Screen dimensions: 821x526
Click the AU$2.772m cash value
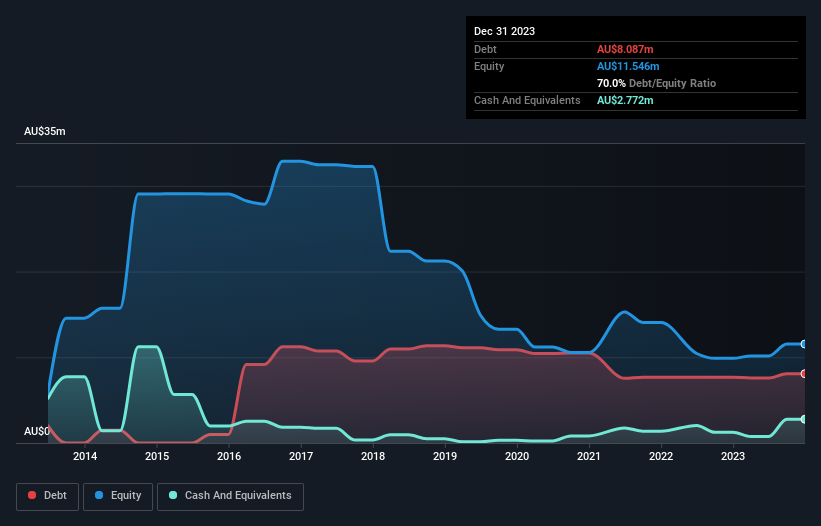click(625, 100)
